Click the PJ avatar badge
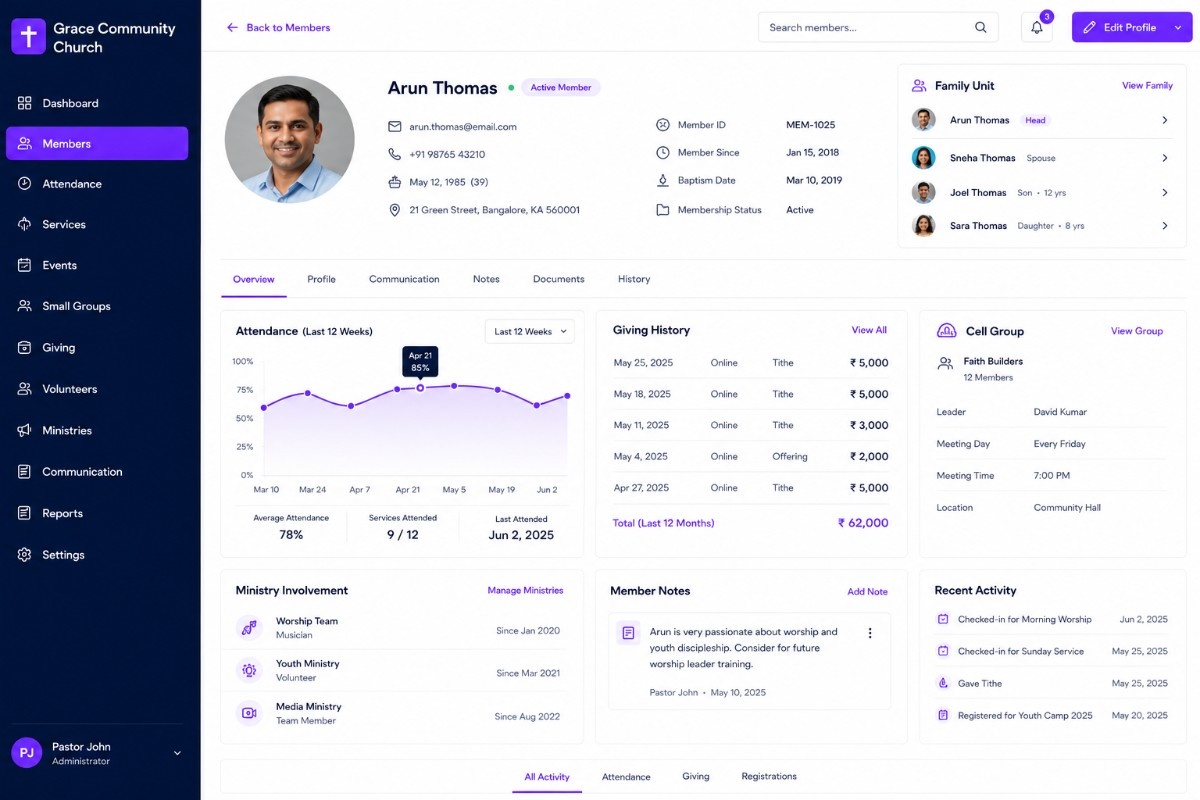This screenshot has height=800, width=1200. tap(27, 753)
